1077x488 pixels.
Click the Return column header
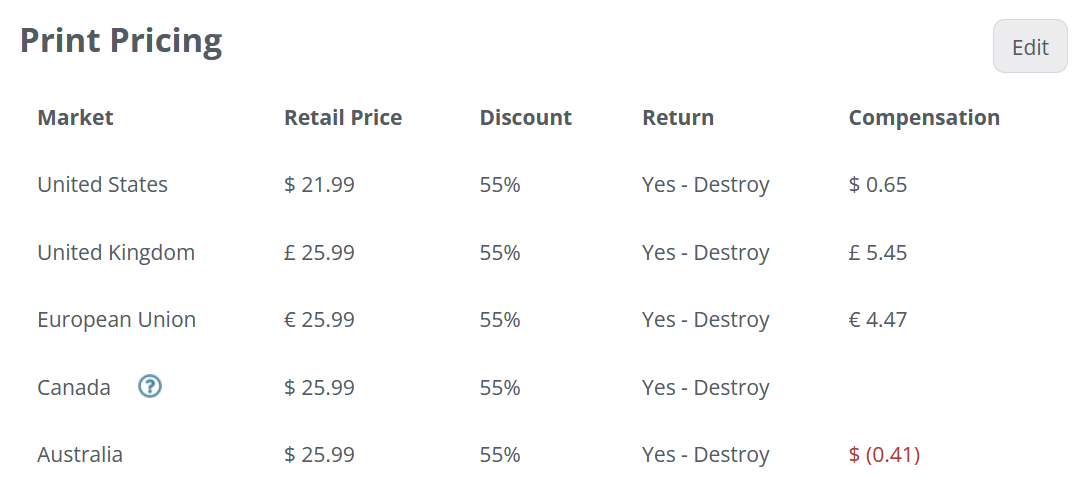click(678, 118)
